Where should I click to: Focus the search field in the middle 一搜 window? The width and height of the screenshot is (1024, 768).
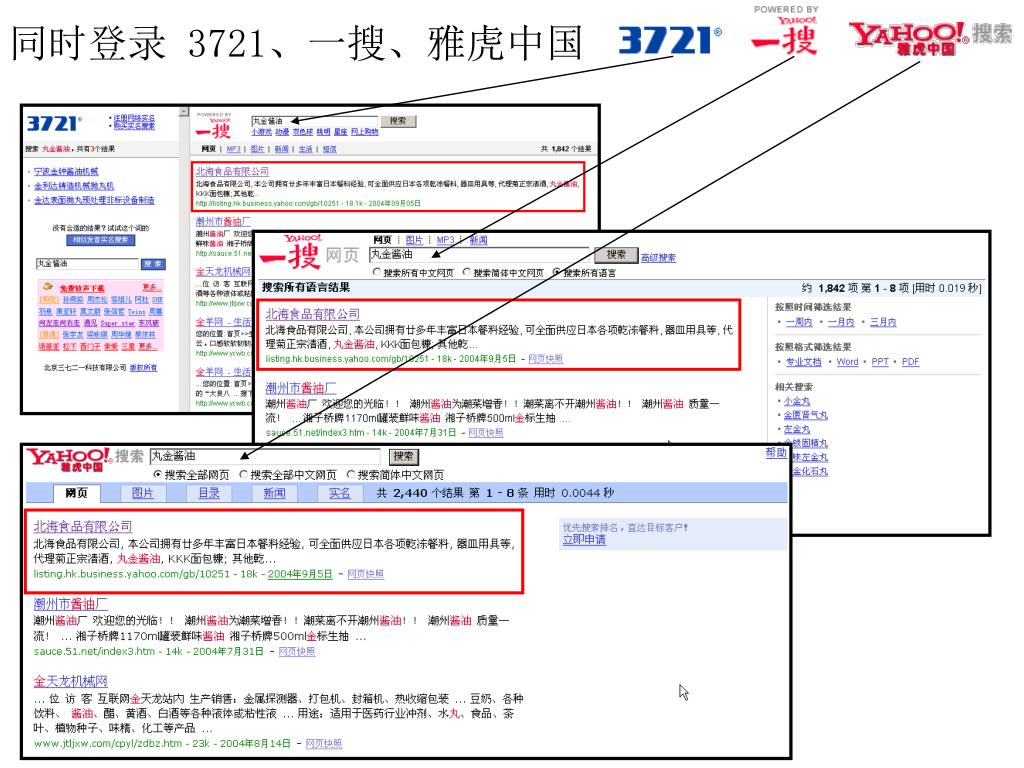[x=479, y=255]
